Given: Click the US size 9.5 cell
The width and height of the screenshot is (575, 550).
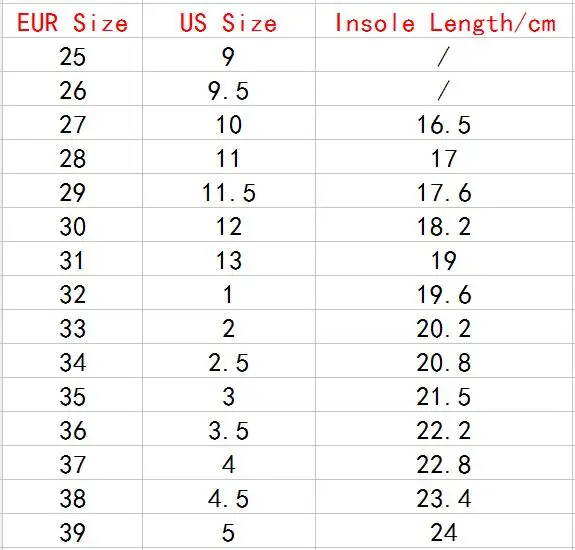Looking at the screenshot, I should [229, 89].
